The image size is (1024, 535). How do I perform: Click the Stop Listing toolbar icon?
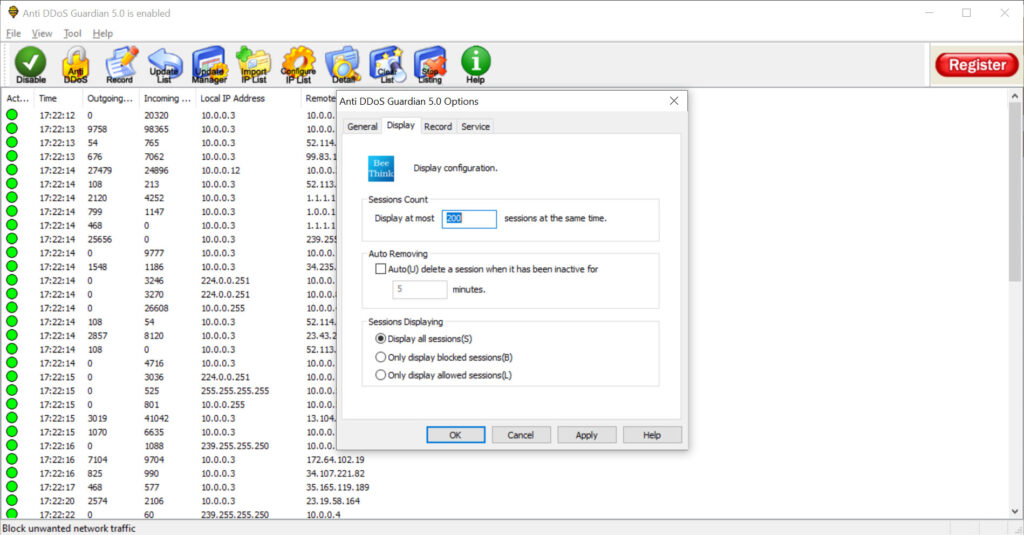pyautogui.click(x=430, y=65)
